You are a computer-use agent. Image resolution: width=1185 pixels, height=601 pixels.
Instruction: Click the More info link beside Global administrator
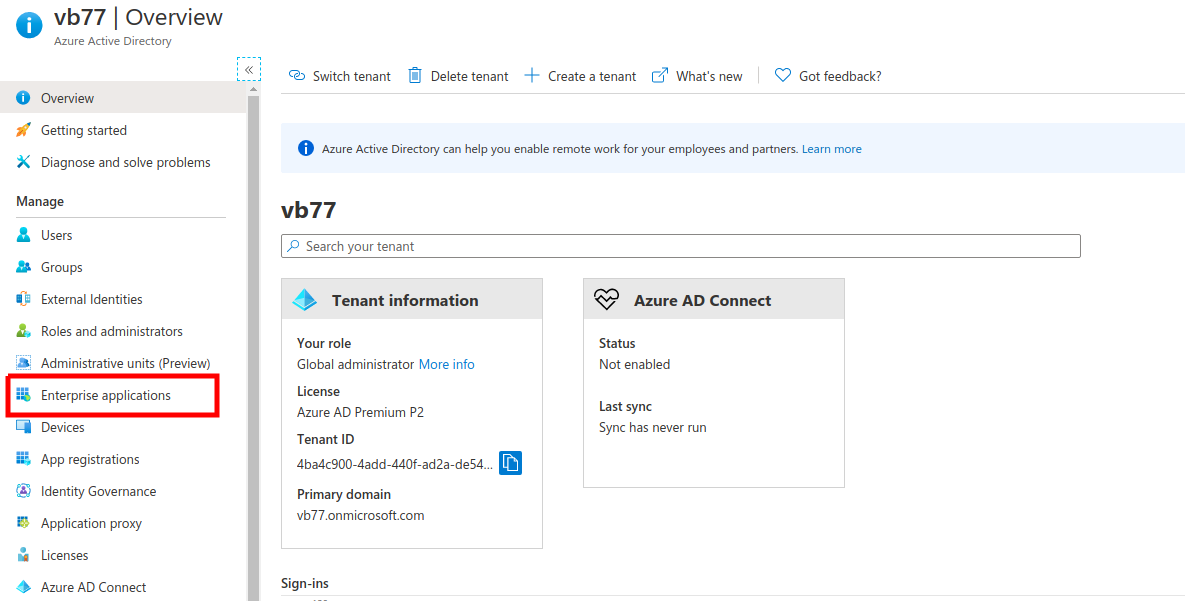tap(447, 364)
